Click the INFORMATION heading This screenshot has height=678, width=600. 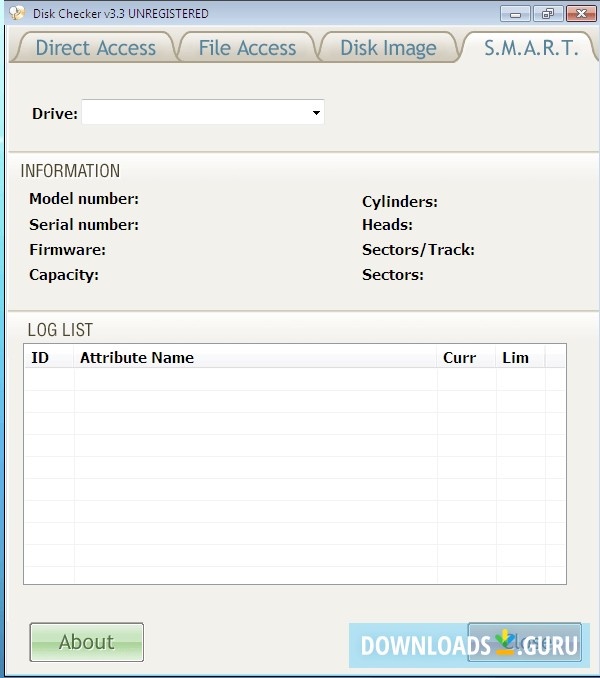tap(70, 171)
